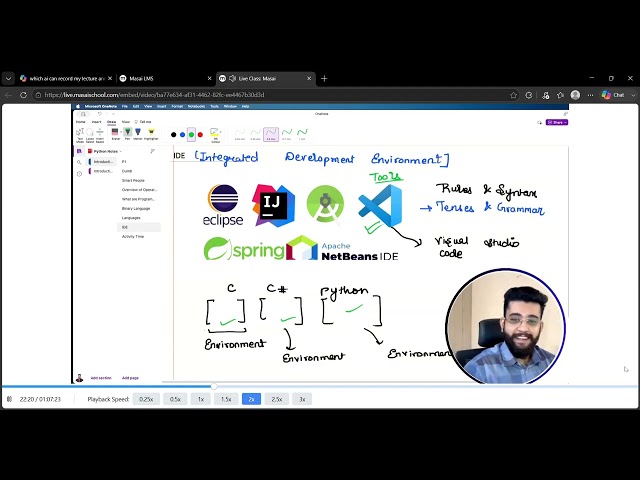Open the page sort icon
The image size is (640, 480).
click(x=153, y=151)
